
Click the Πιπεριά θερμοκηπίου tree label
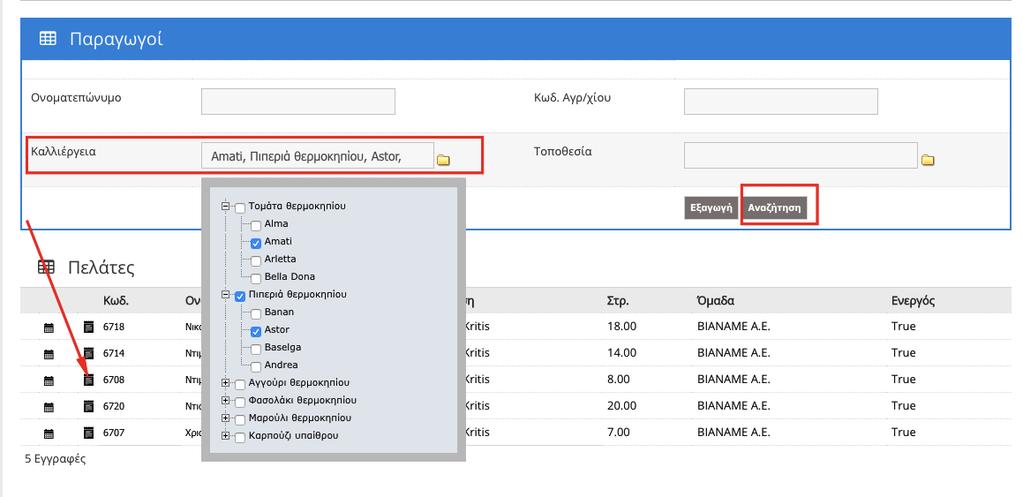coord(298,294)
